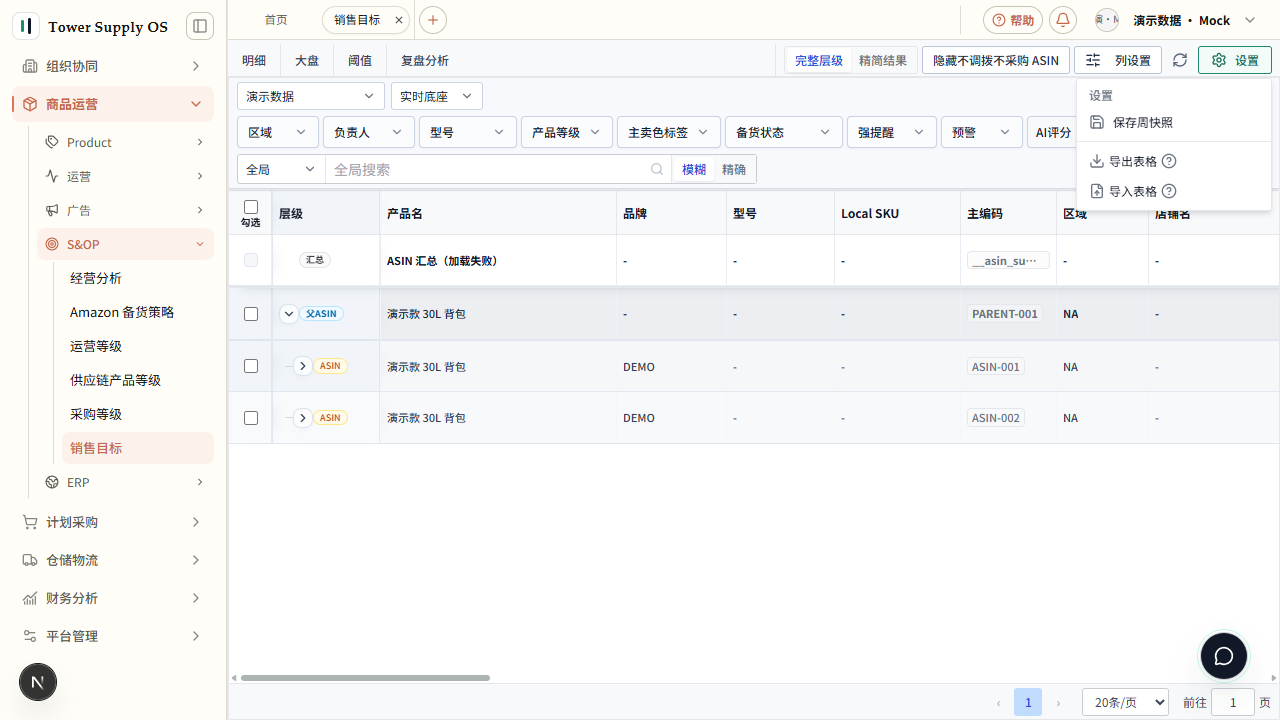This screenshot has width=1280, height=720.
Task: Click the help icon beside 导入表格
Action: (x=1169, y=191)
